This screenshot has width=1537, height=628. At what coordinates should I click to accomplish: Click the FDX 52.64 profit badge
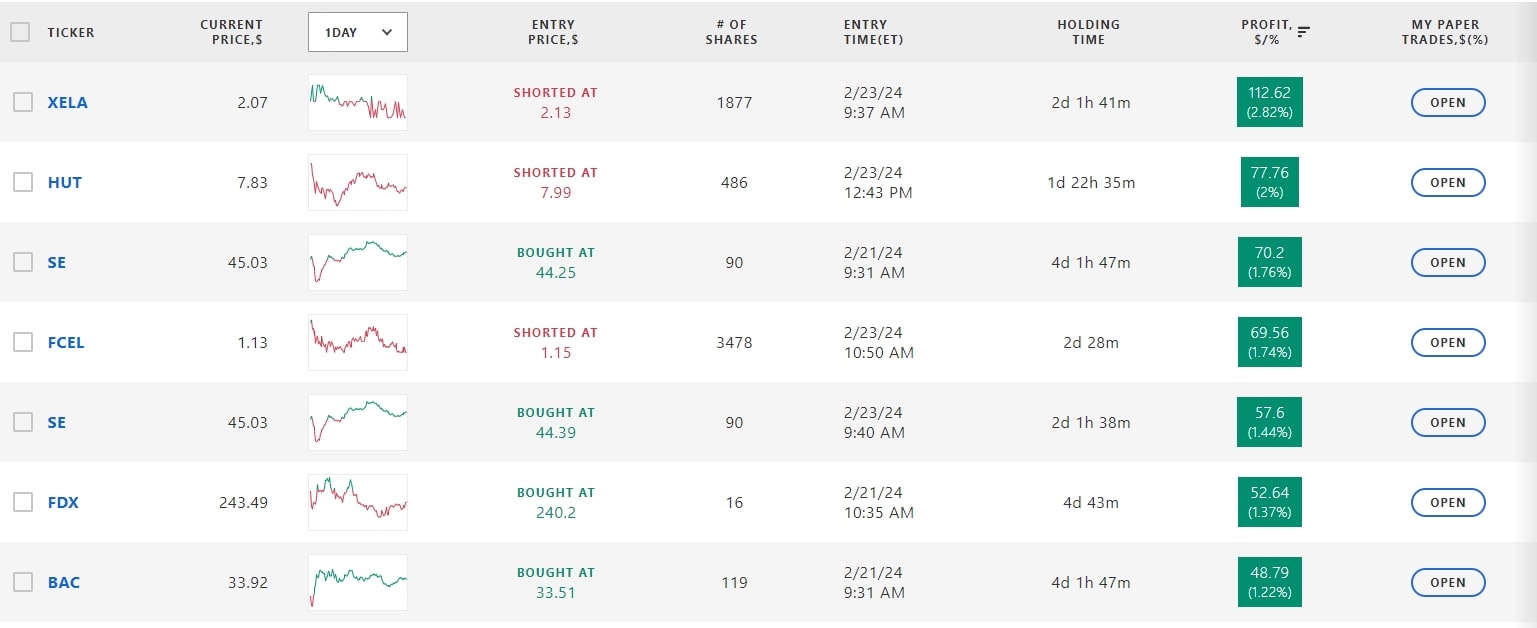coord(1269,502)
